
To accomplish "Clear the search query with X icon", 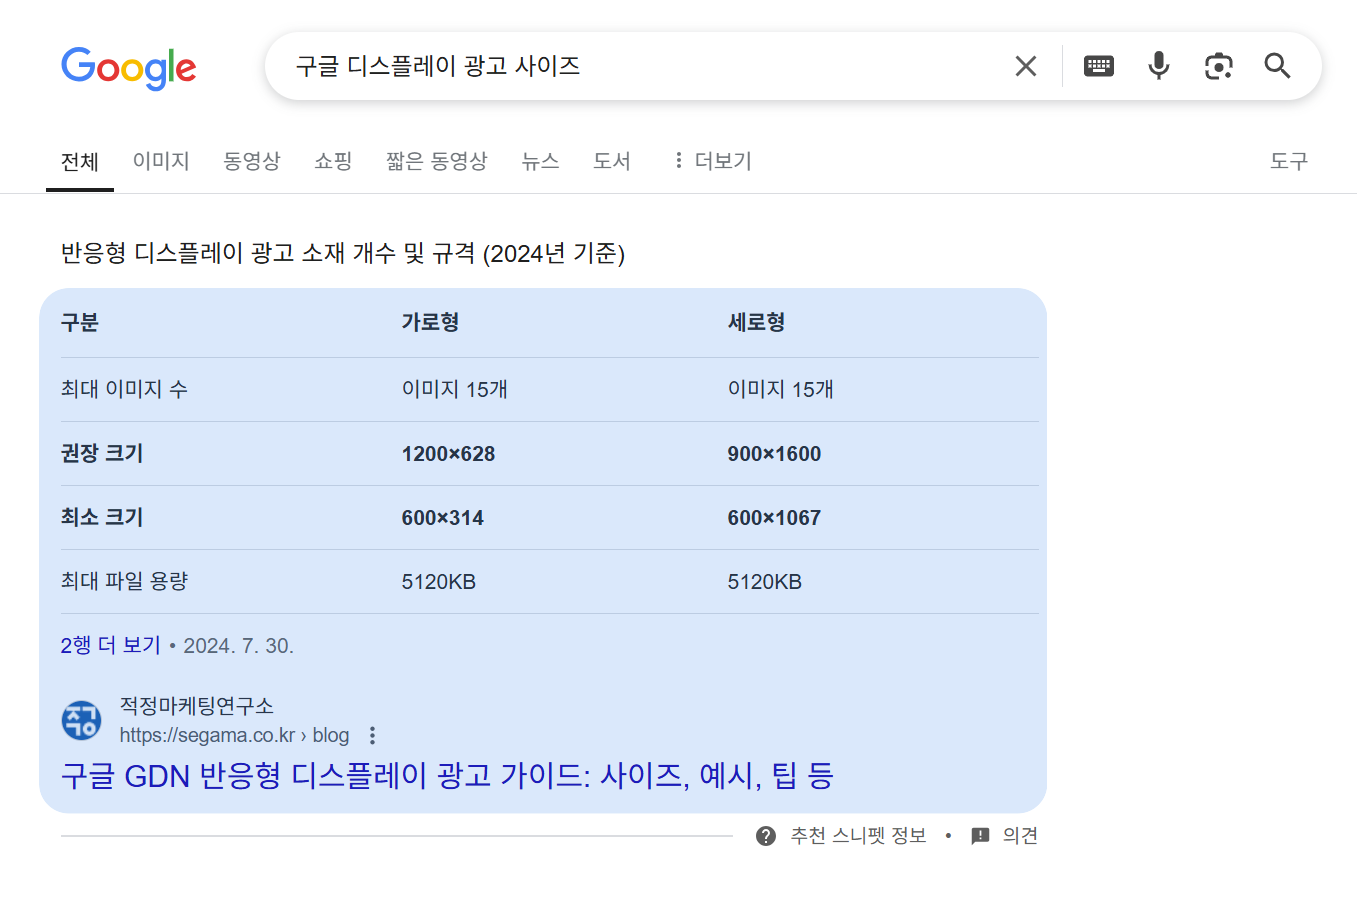I will click(1025, 66).
